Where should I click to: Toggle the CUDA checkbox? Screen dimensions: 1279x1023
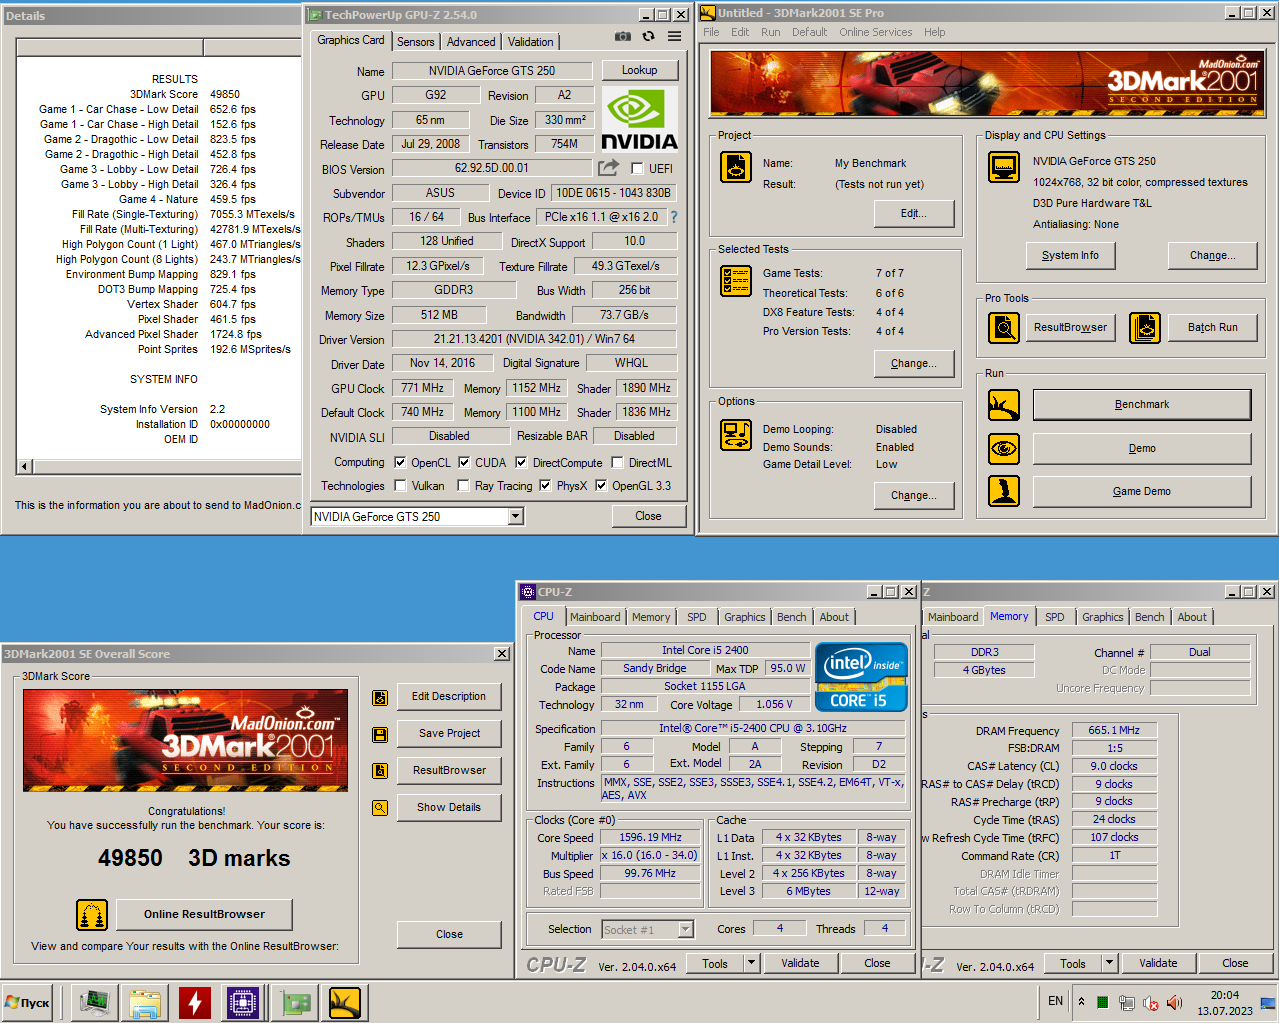[464, 462]
